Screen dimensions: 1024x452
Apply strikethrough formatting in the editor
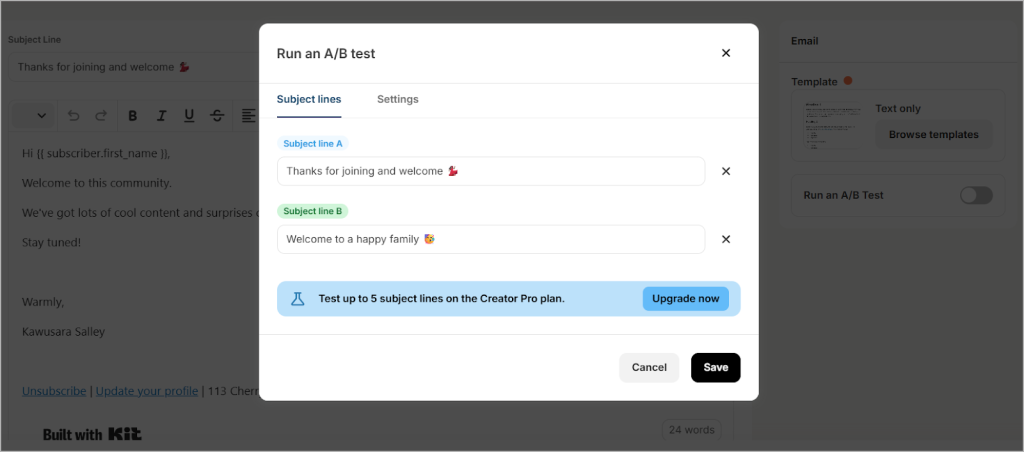point(217,116)
